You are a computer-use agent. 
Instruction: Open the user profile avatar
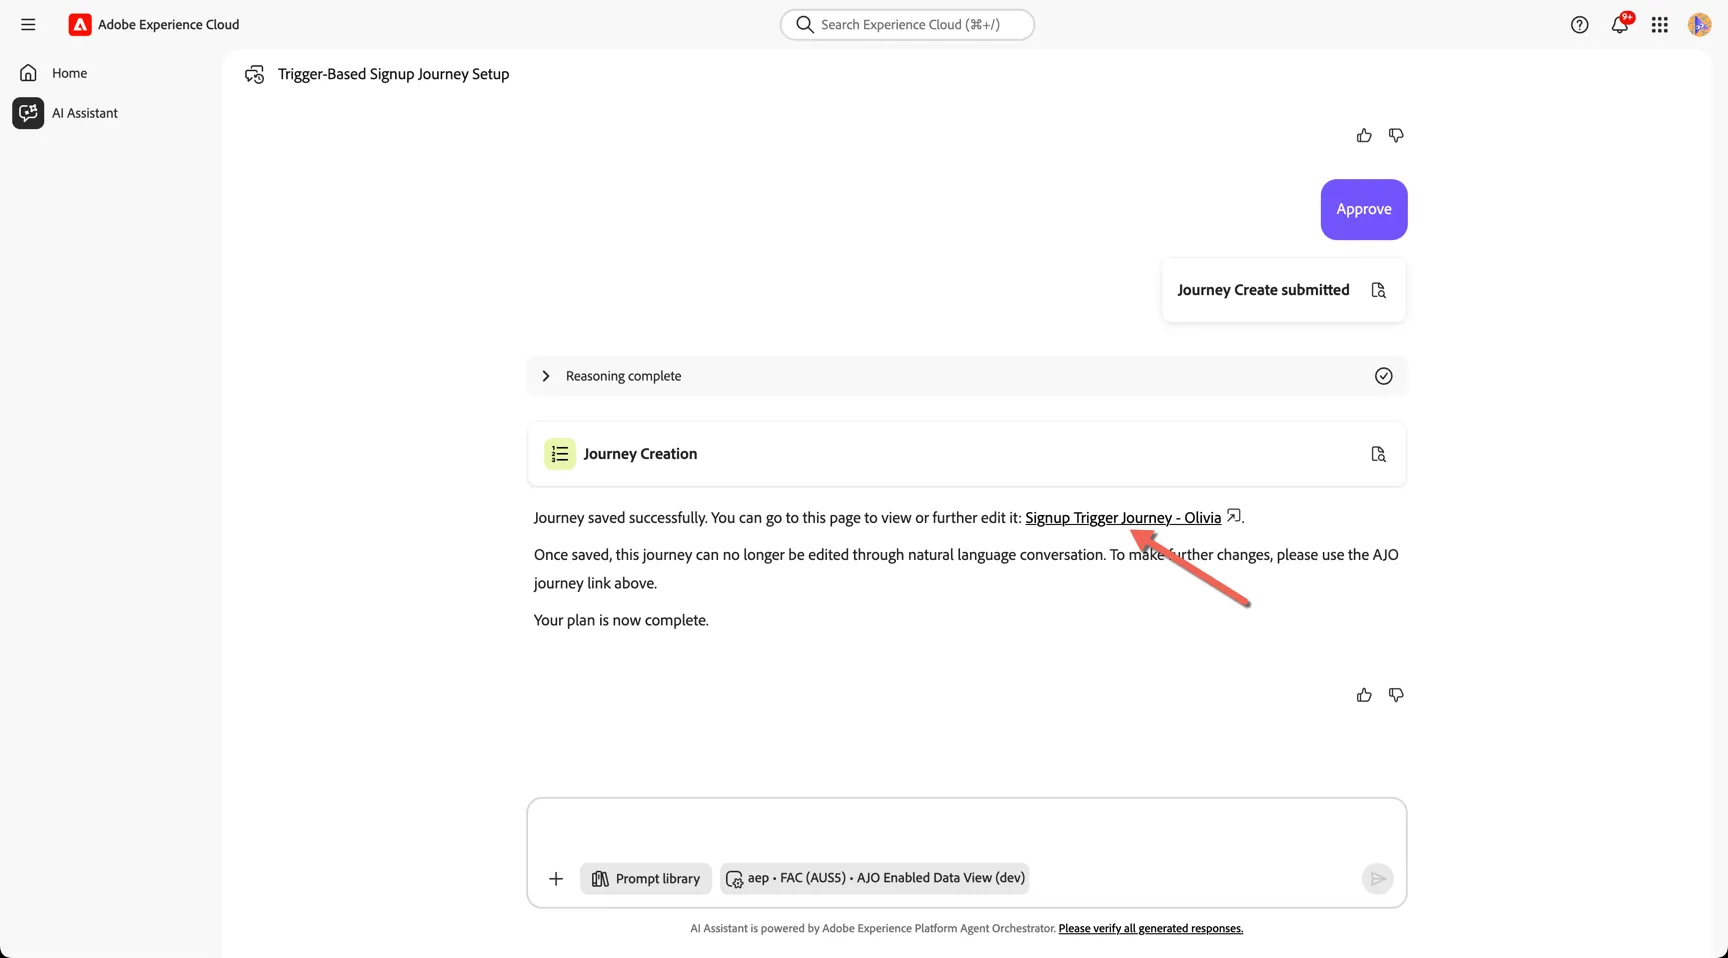[1699, 25]
